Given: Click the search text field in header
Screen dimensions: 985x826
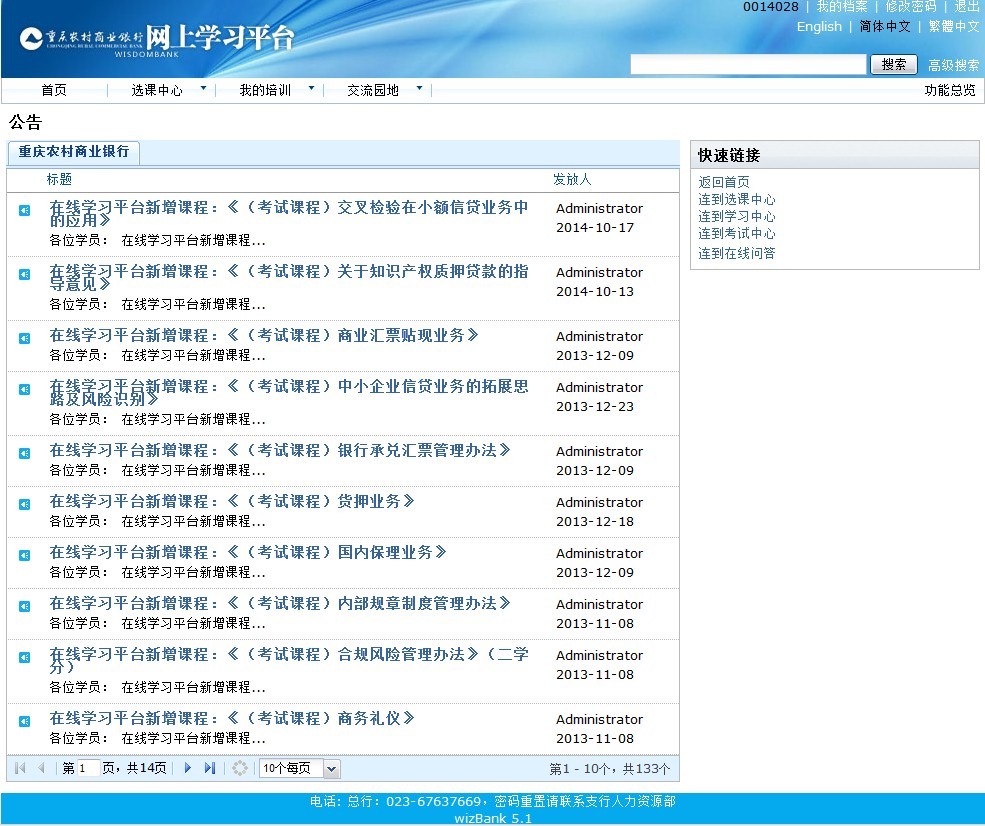Looking at the screenshot, I should coord(748,64).
